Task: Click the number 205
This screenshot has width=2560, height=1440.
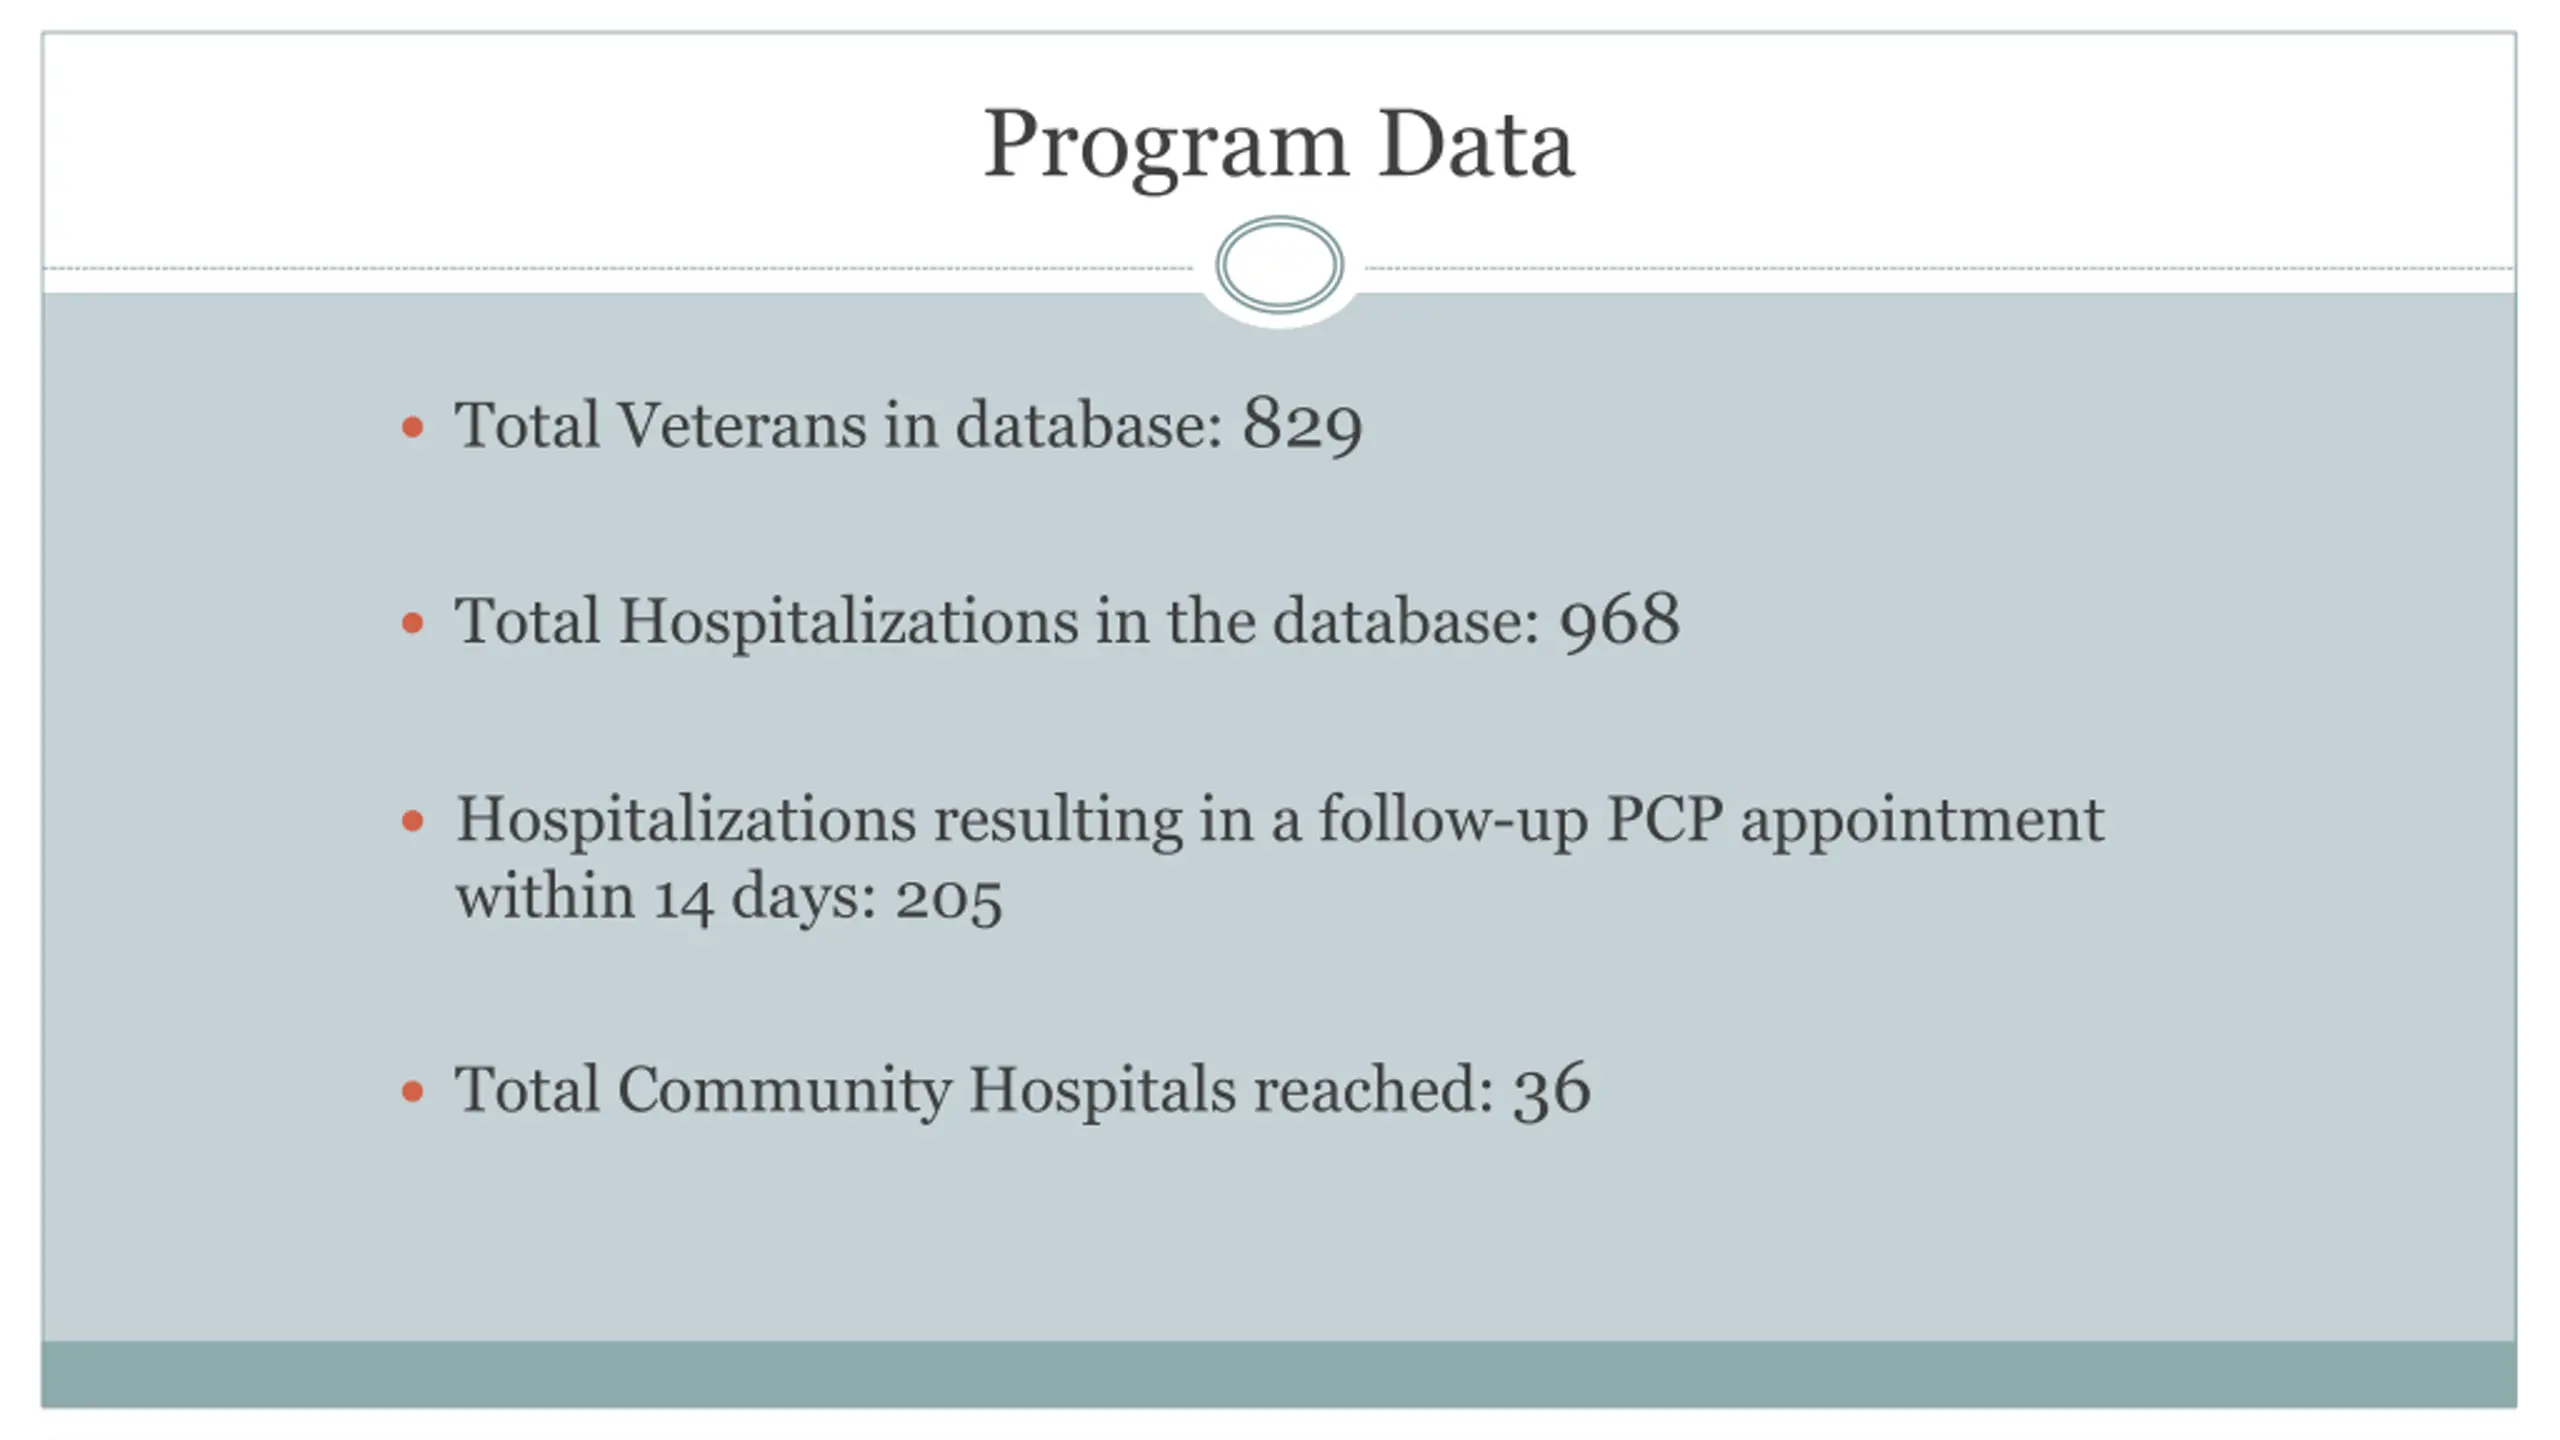Action: tap(948, 898)
